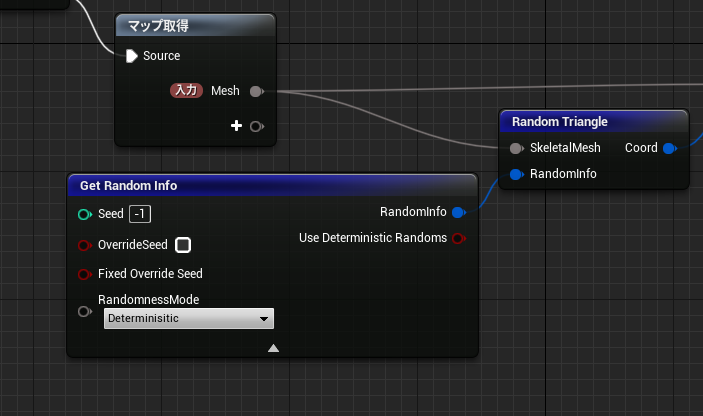Select the Random Triangle node header
703x416 pixels.
tap(594, 122)
